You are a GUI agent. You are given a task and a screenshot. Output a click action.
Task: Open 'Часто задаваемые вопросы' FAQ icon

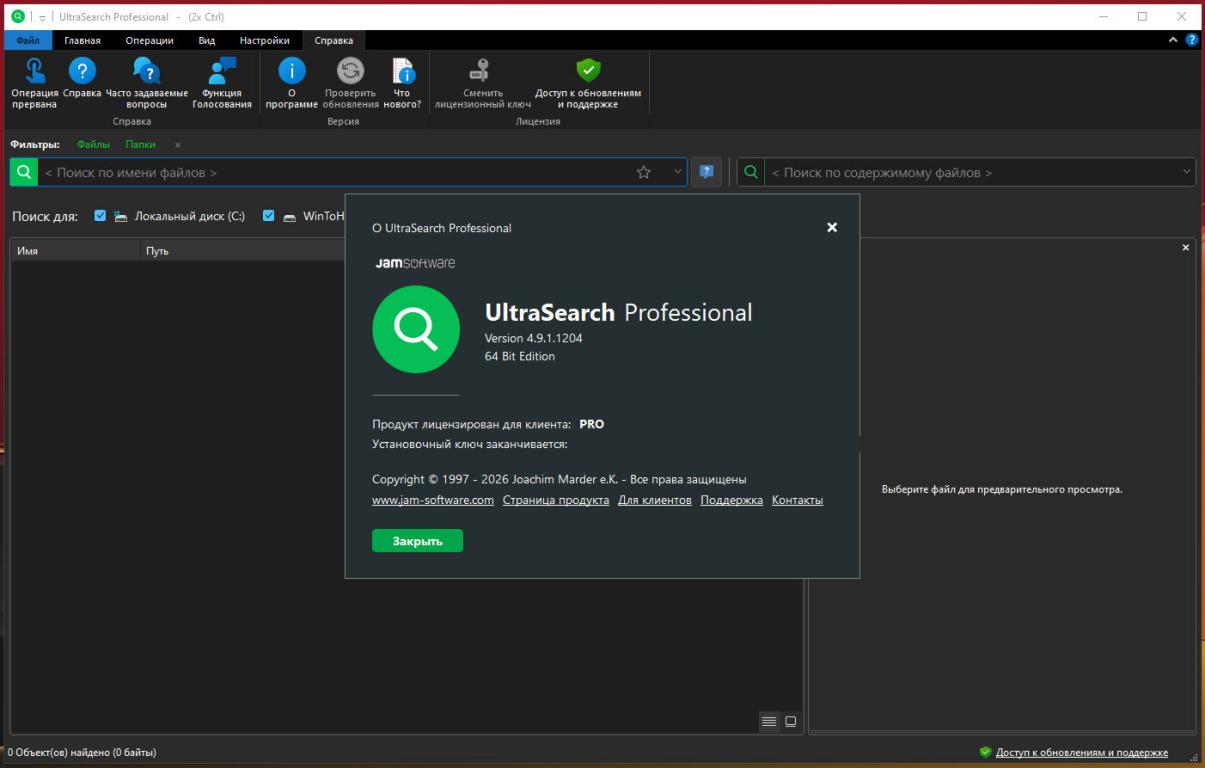coord(147,71)
